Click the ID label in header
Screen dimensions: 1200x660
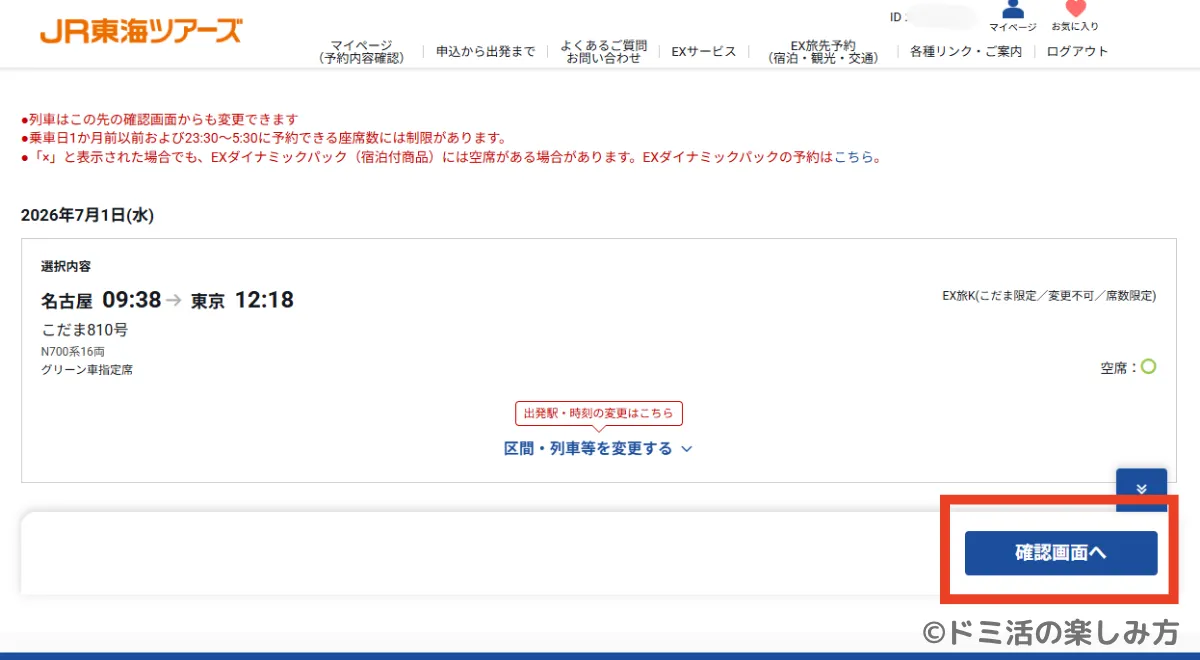(x=897, y=17)
